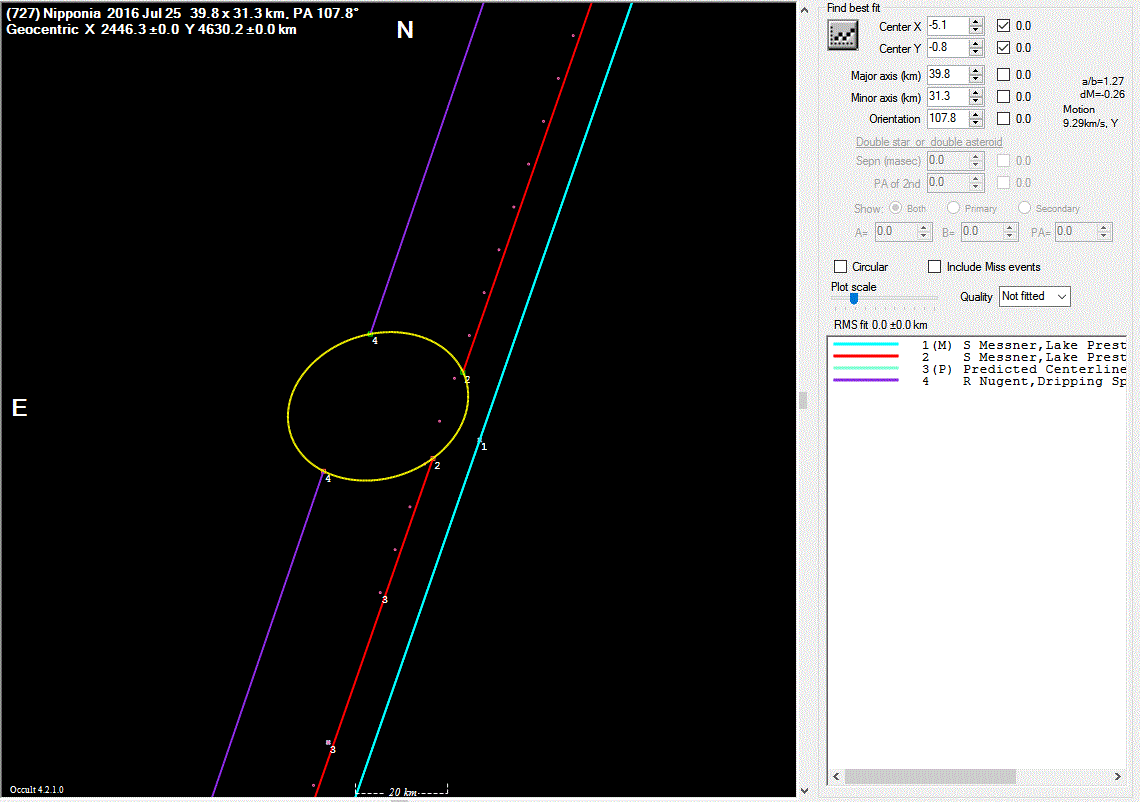Focus the Minor axis (km) field
The width and height of the screenshot is (1140, 802).
(x=946, y=97)
